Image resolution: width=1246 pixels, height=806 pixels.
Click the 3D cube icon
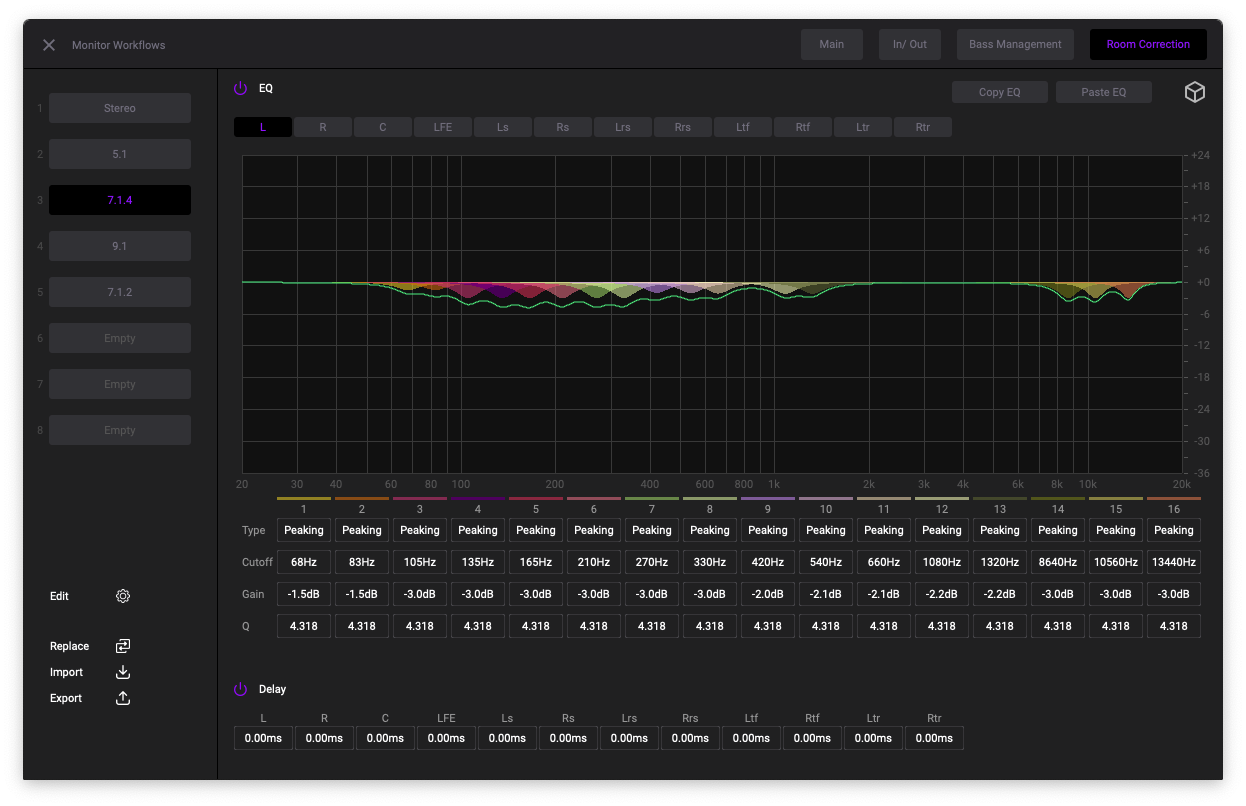pyautogui.click(x=1194, y=92)
